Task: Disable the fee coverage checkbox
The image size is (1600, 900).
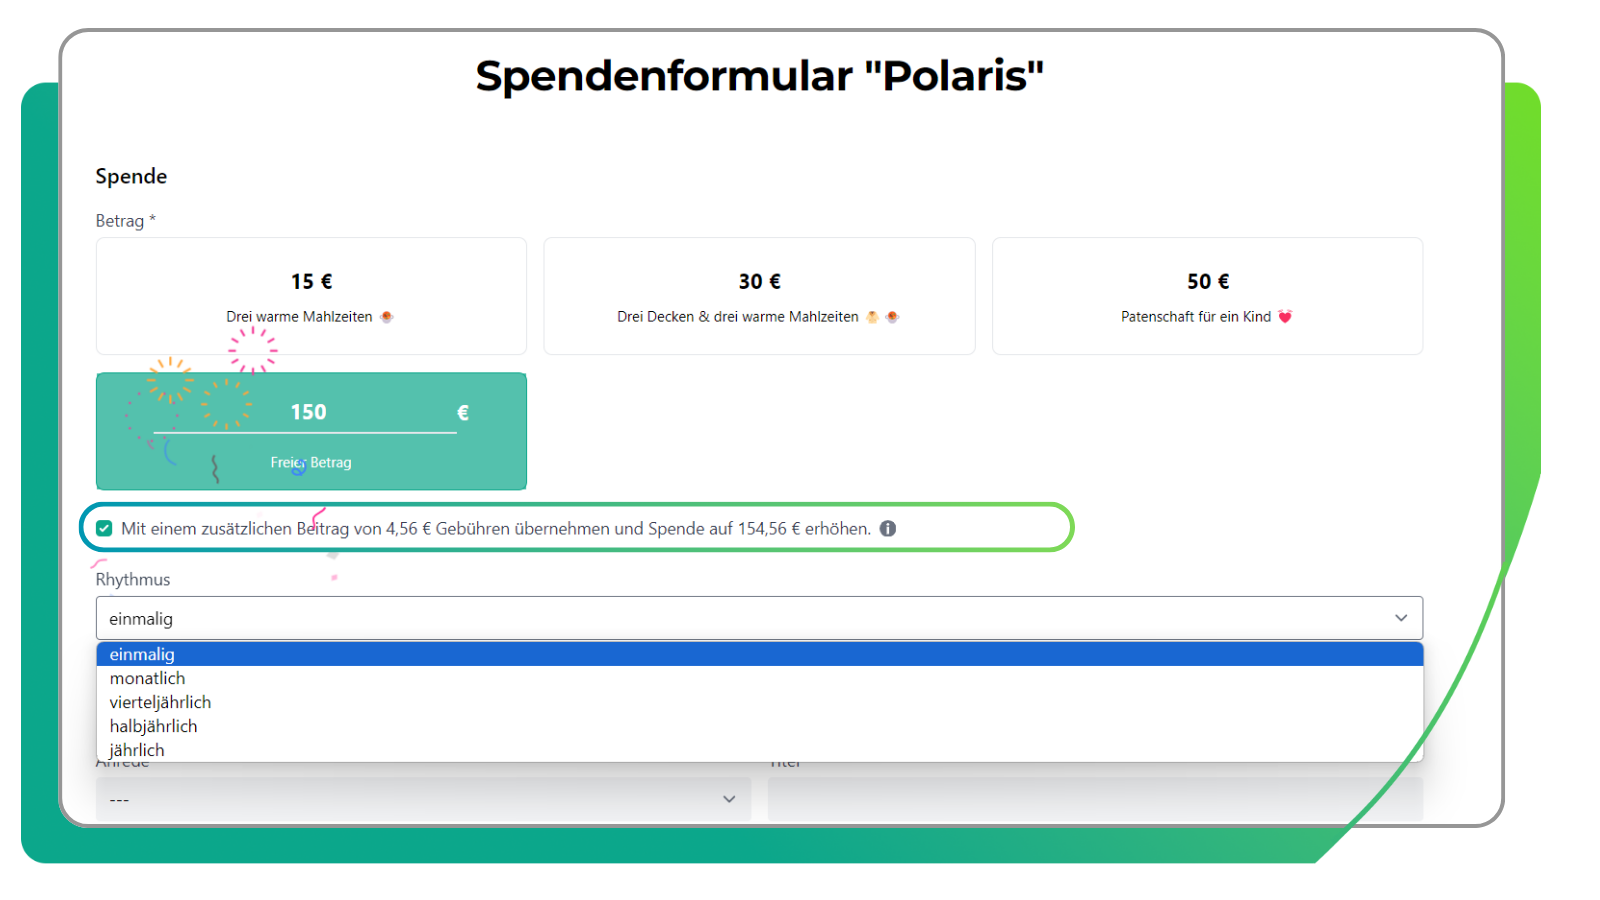Action: click(x=104, y=527)
